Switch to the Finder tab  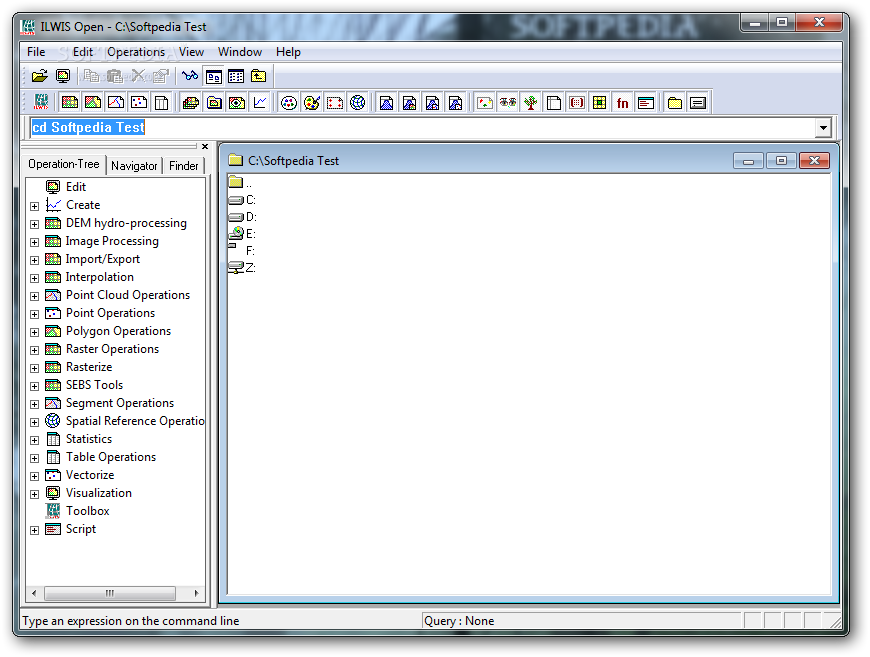pos(184,165)
